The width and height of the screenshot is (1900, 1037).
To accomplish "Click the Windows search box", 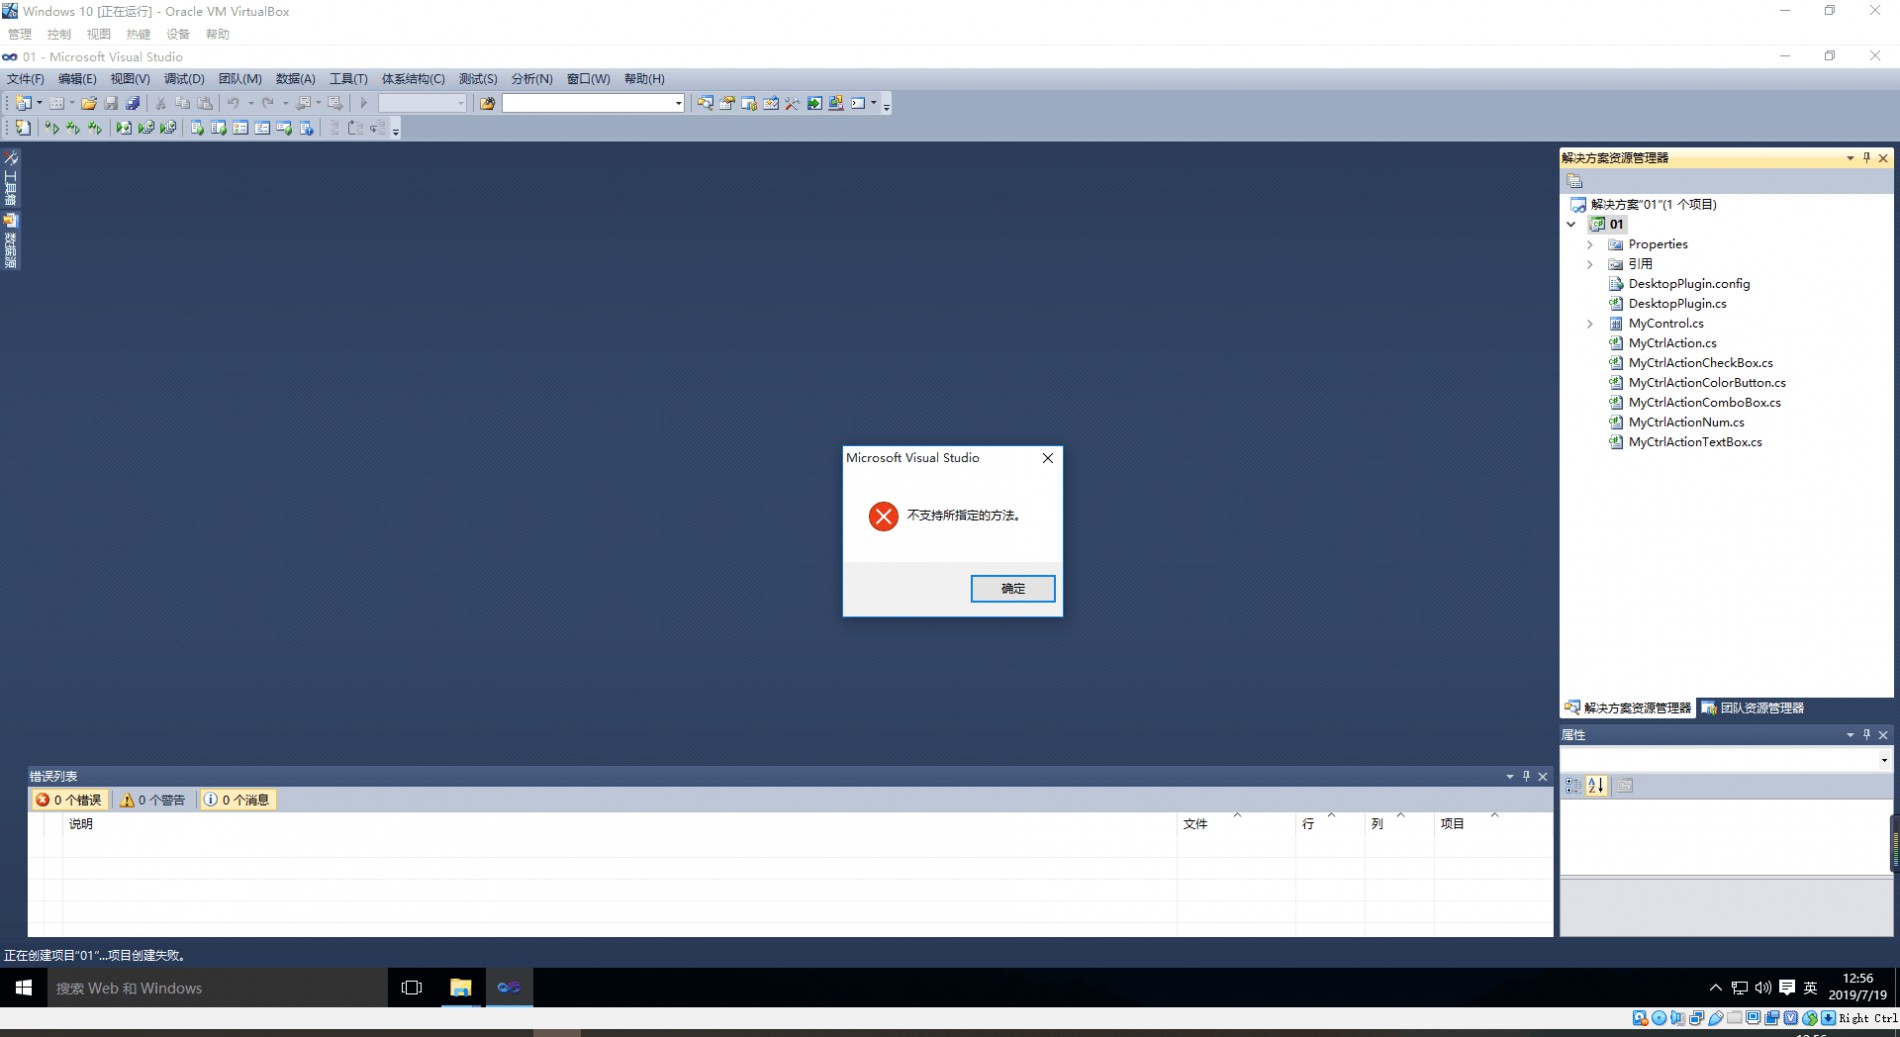I will [x=218, y=988].
